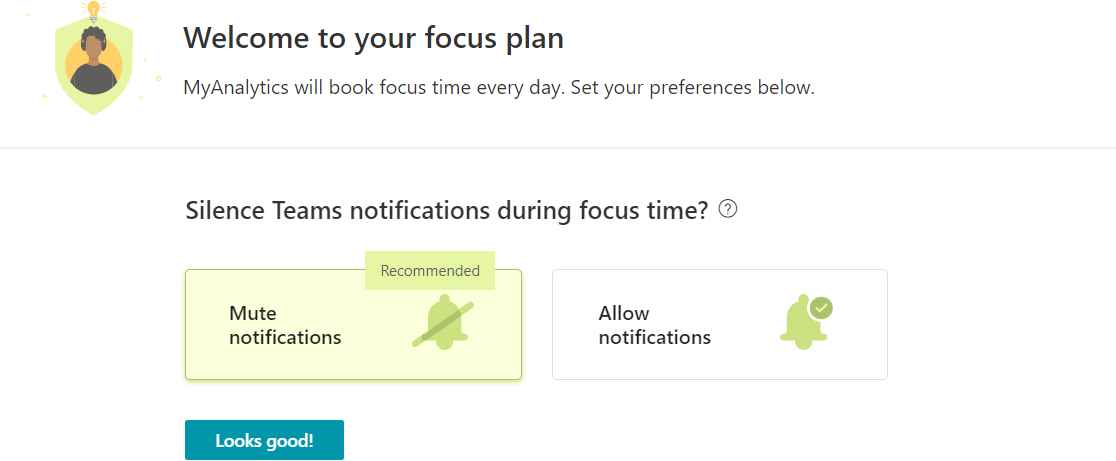Click the green checkmark badge on bell
The width and height of the screenshot is (1116, 461).
pyautogui.click(x=821, y=308)
